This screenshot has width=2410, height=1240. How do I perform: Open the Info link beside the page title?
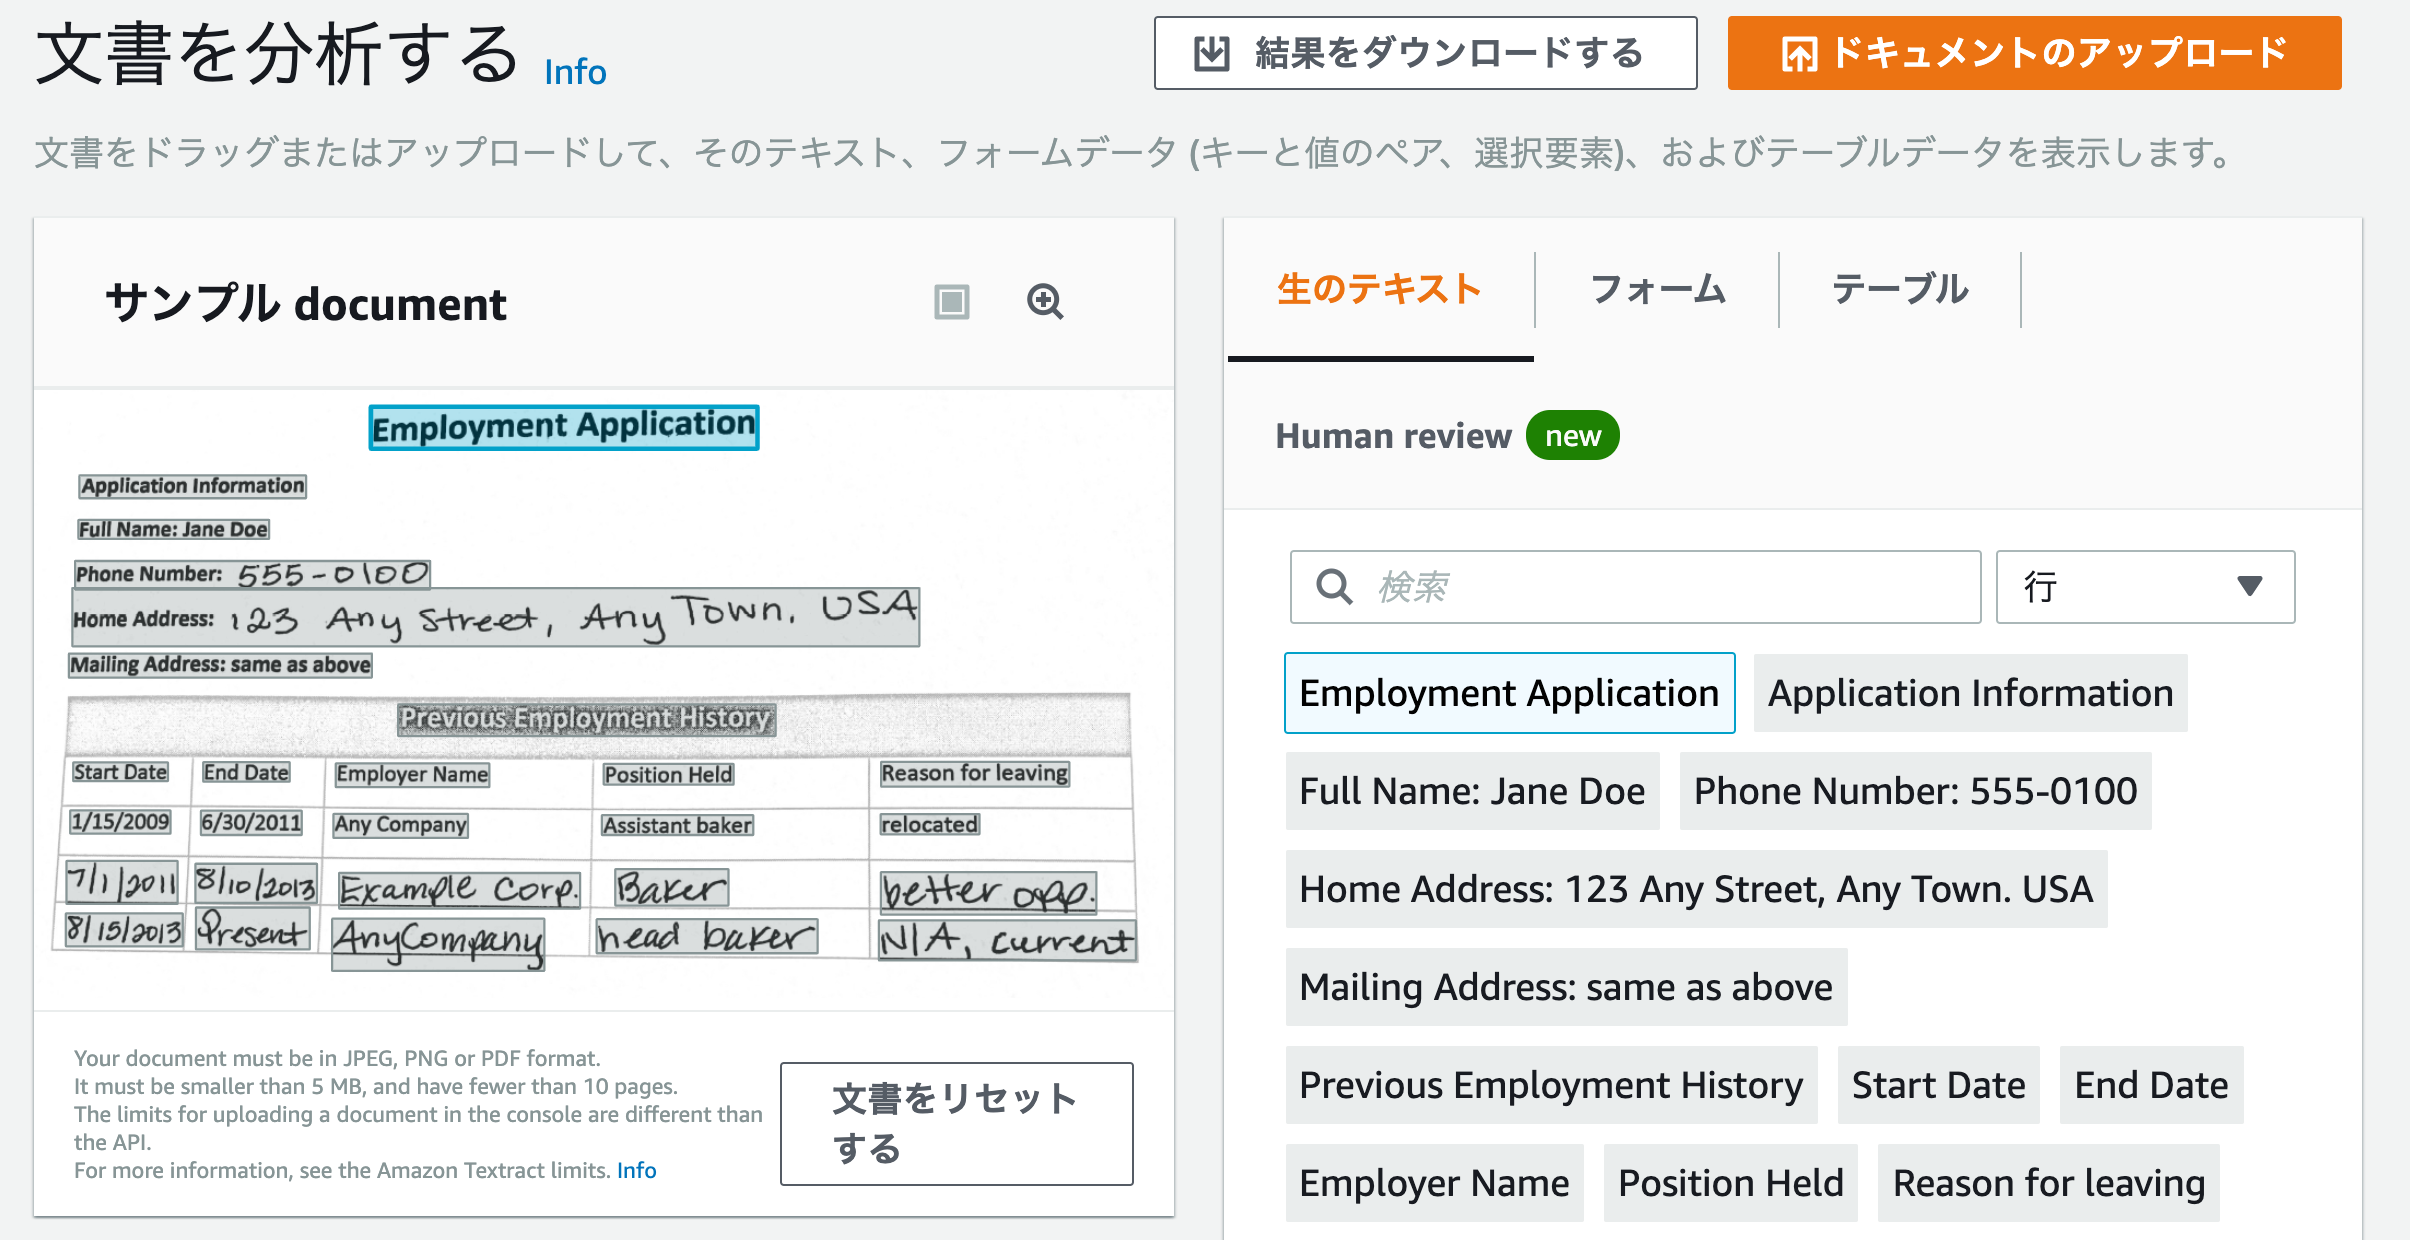point(575,72)
